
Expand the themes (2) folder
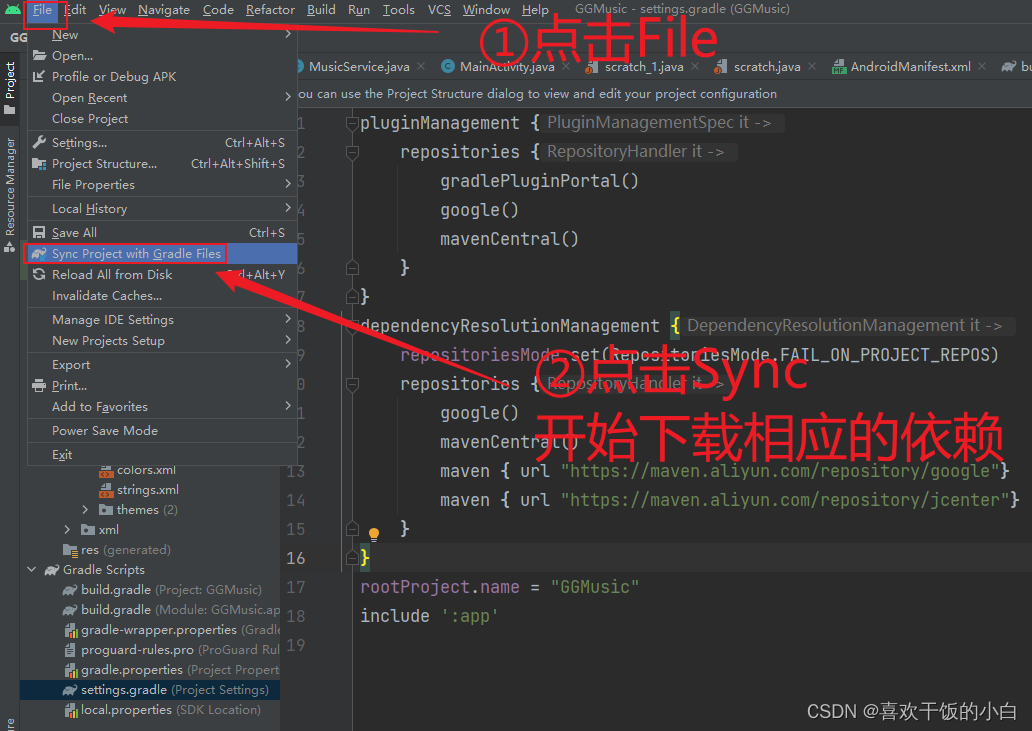85,509
